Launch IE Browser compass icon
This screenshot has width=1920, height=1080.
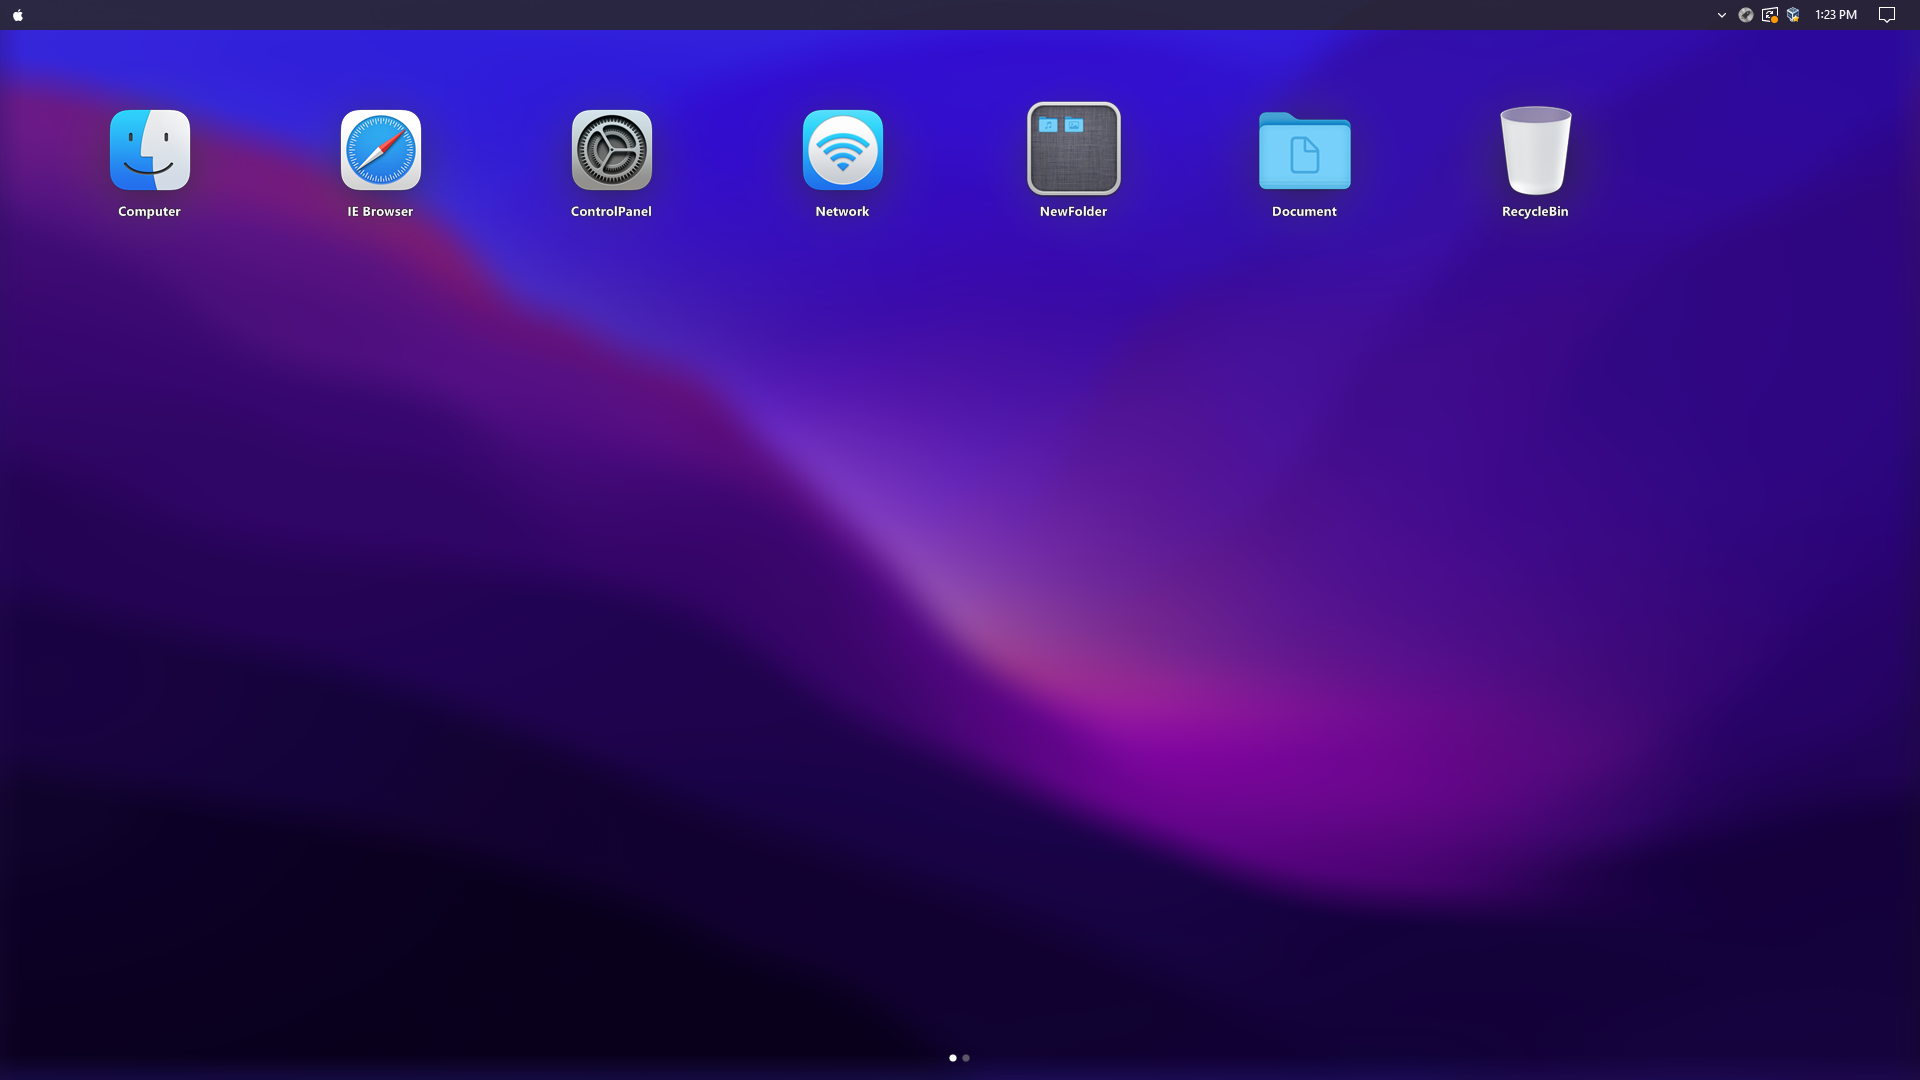(381, 150)
